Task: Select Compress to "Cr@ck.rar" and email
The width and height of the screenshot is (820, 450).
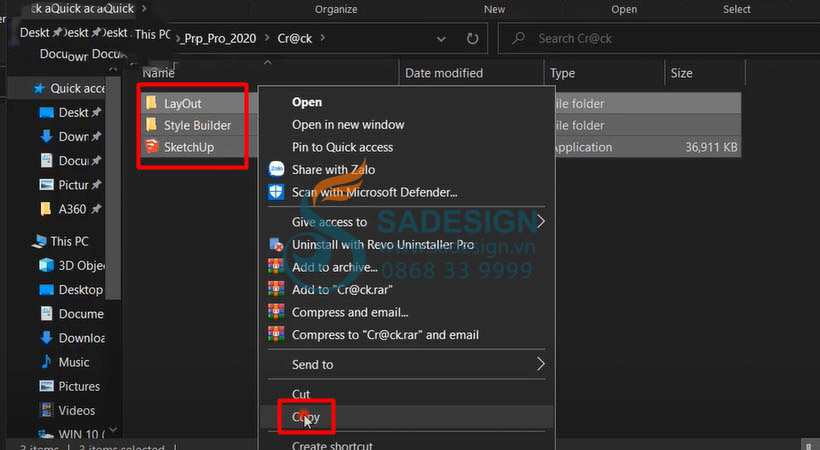Action: coord(385,335)
